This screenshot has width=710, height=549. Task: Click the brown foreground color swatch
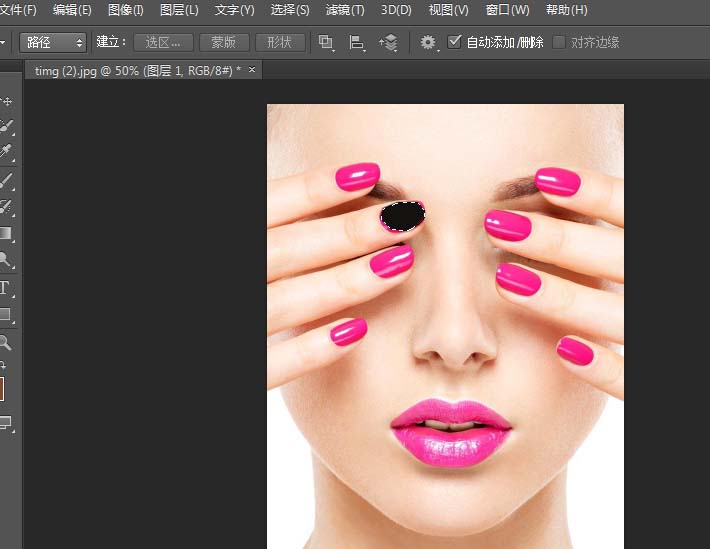(x=2, y=389)
